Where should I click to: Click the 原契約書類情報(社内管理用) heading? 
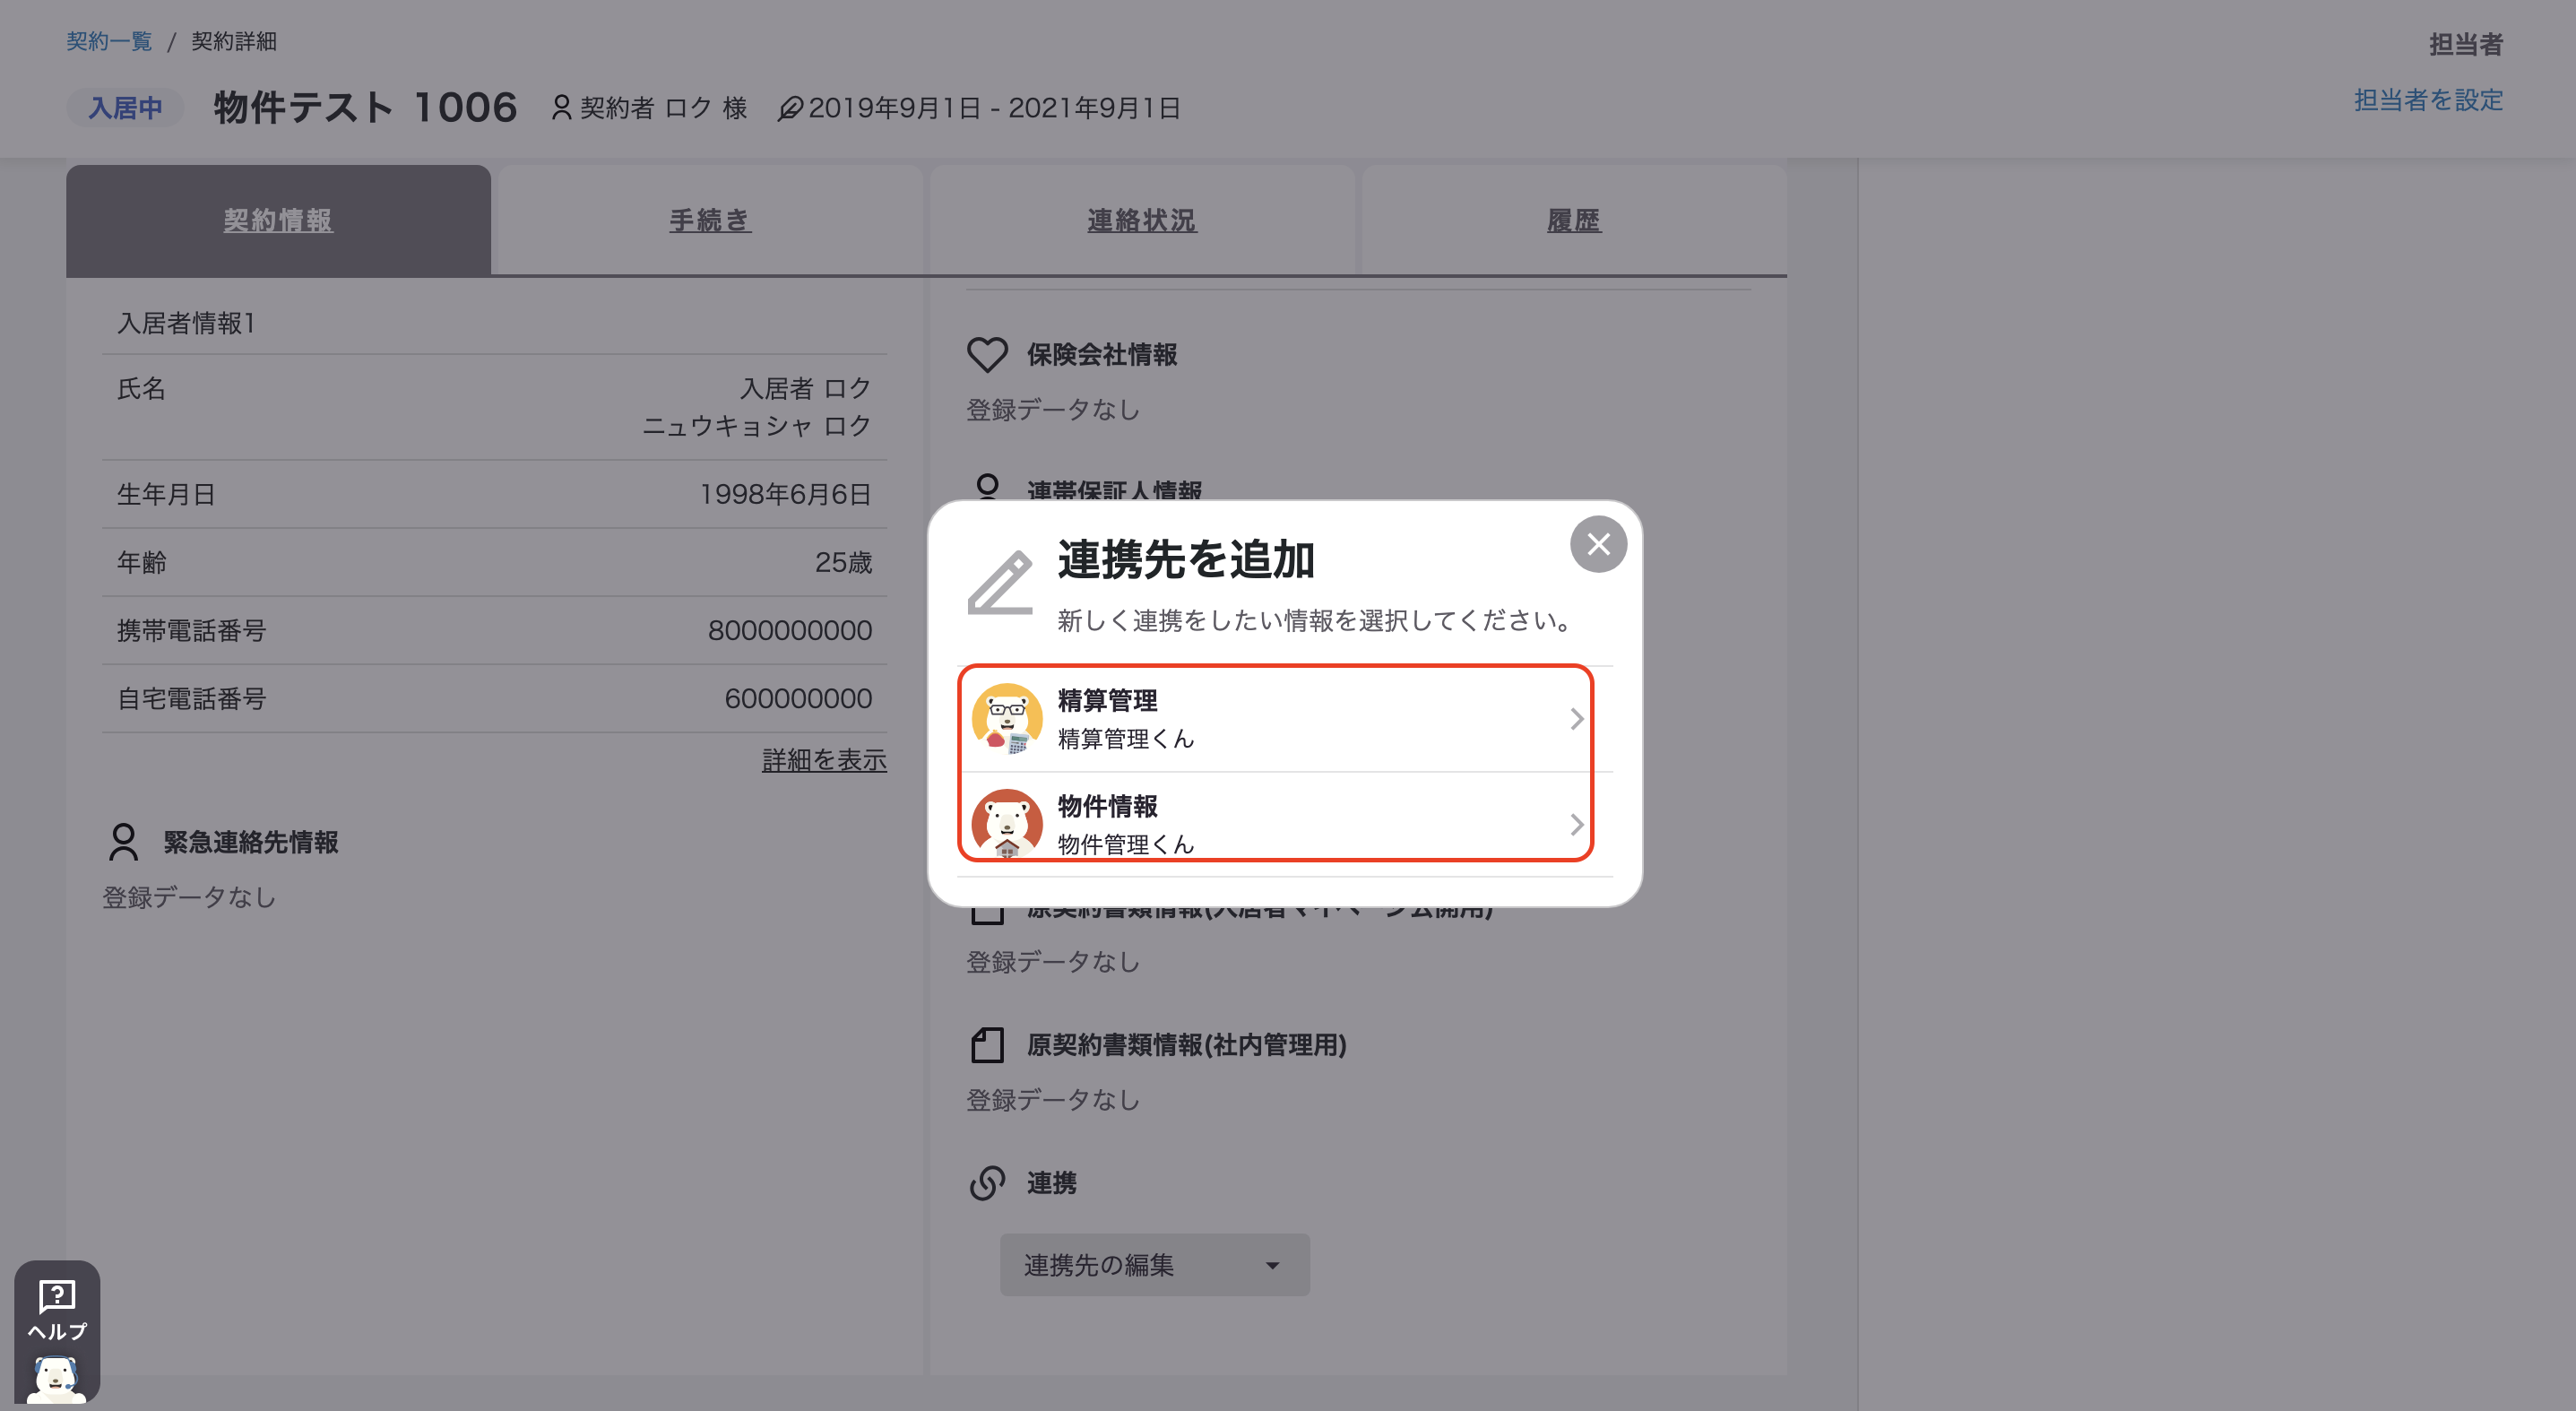[x=1187, y=1045]
